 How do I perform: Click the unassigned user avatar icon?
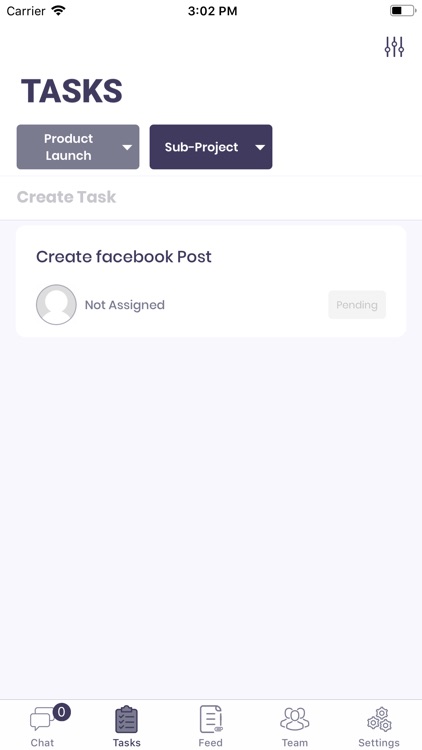tap(56, 305)
